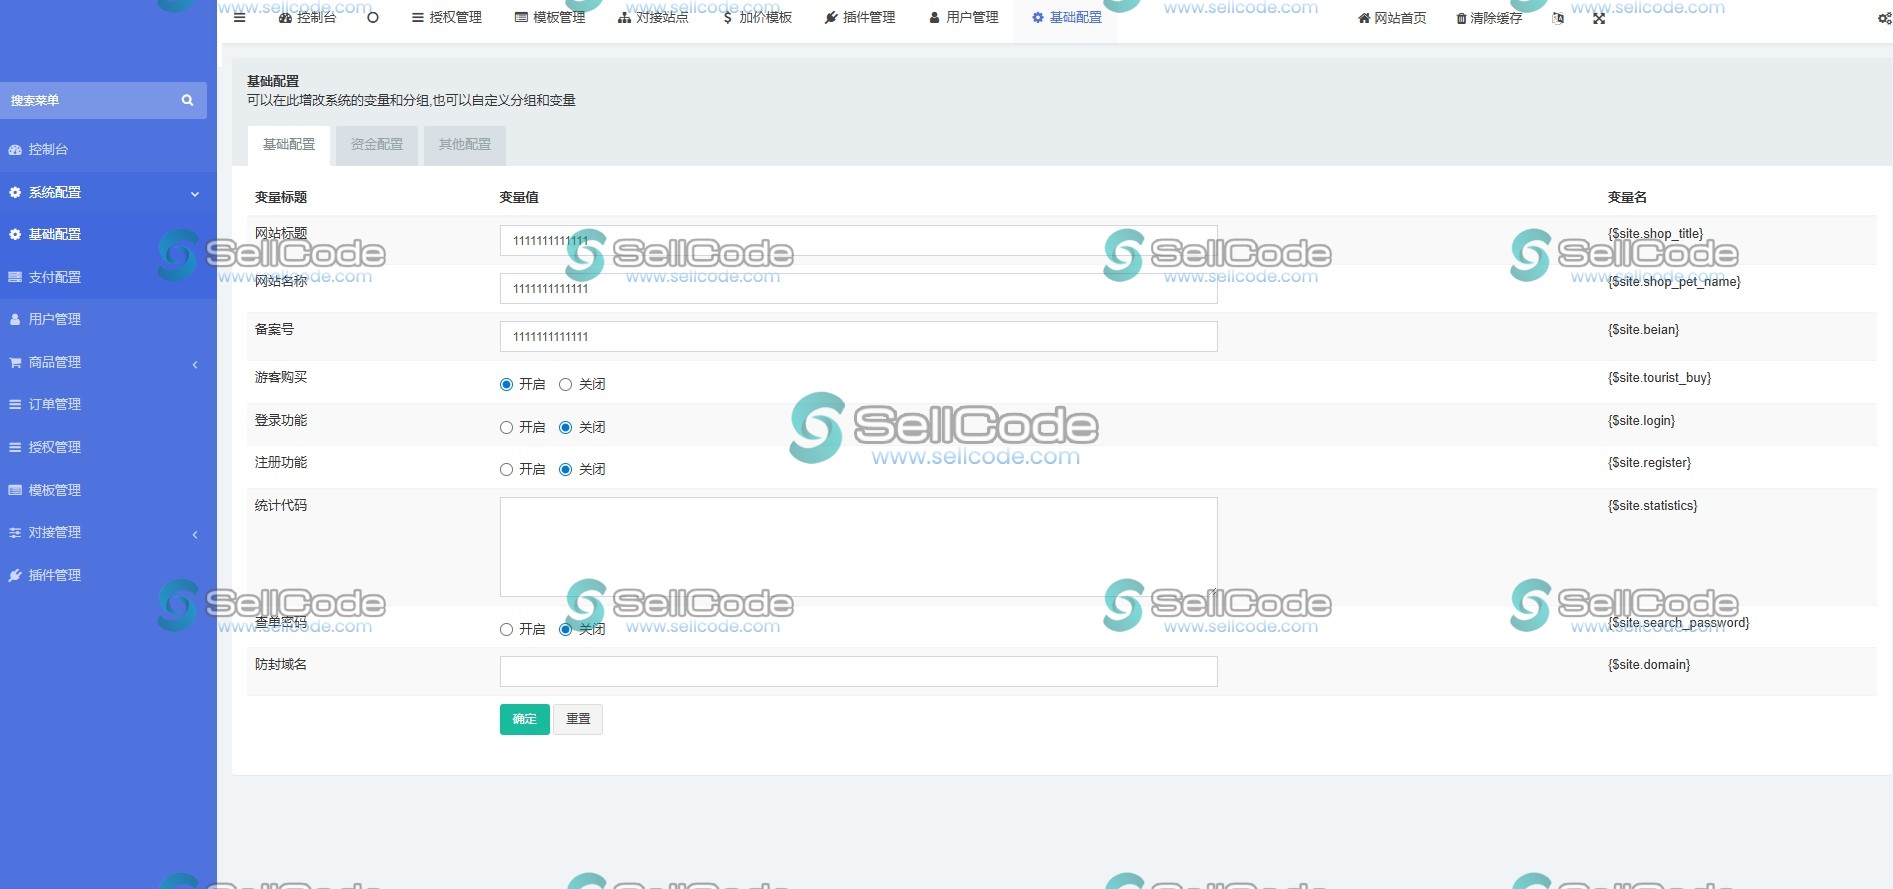Click into the 网站标题 input field
Viewport: 1893px width, 889px height.
click(x=858, y=240)
